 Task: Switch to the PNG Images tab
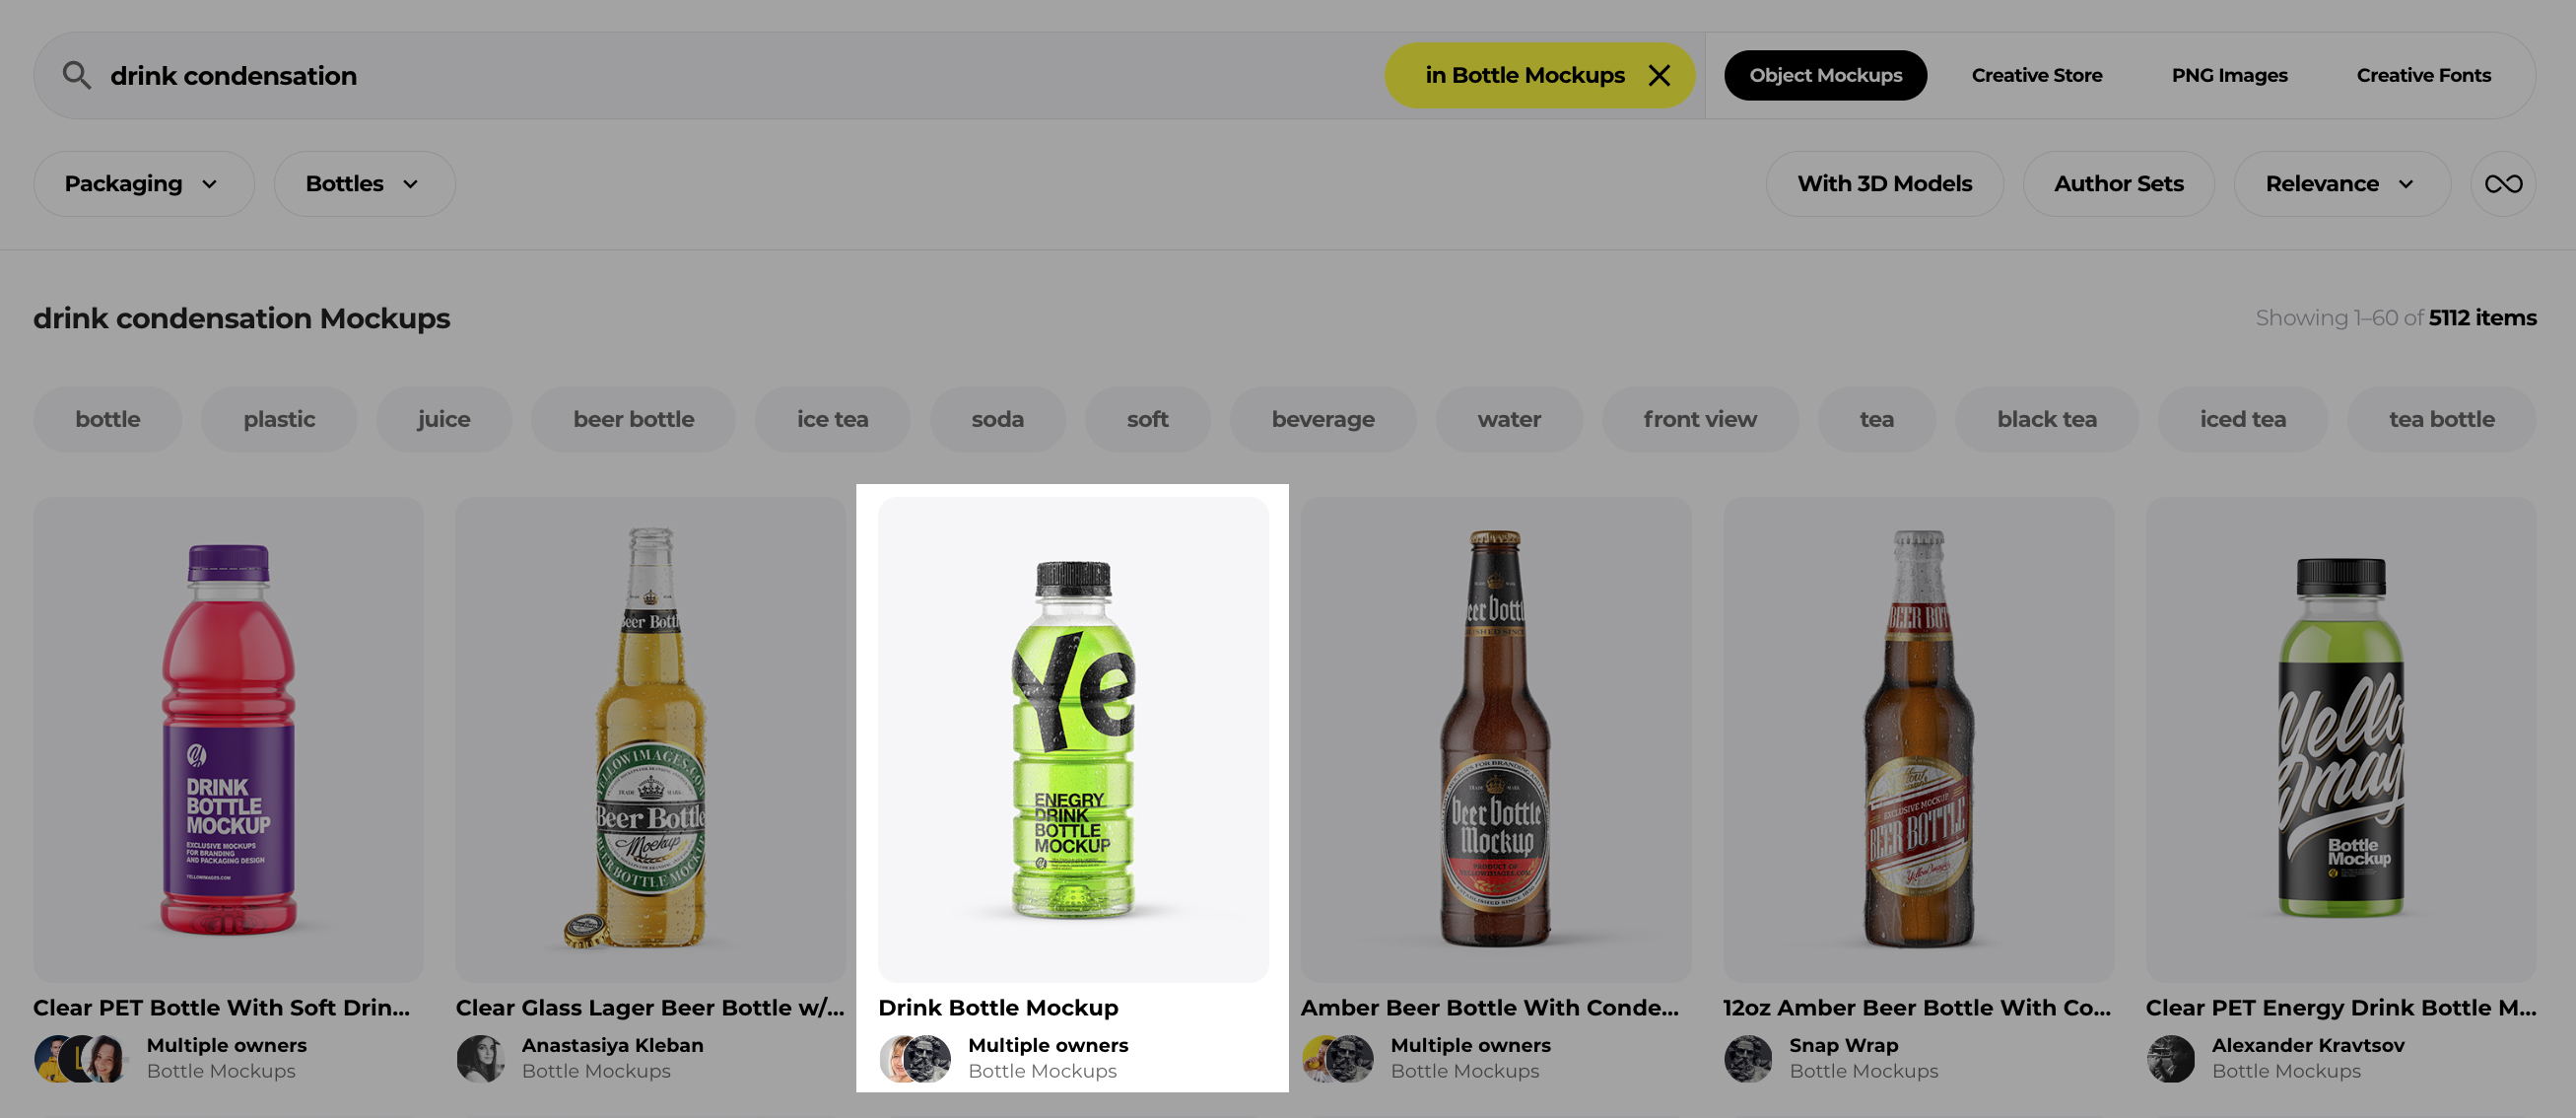(2229, 75)
